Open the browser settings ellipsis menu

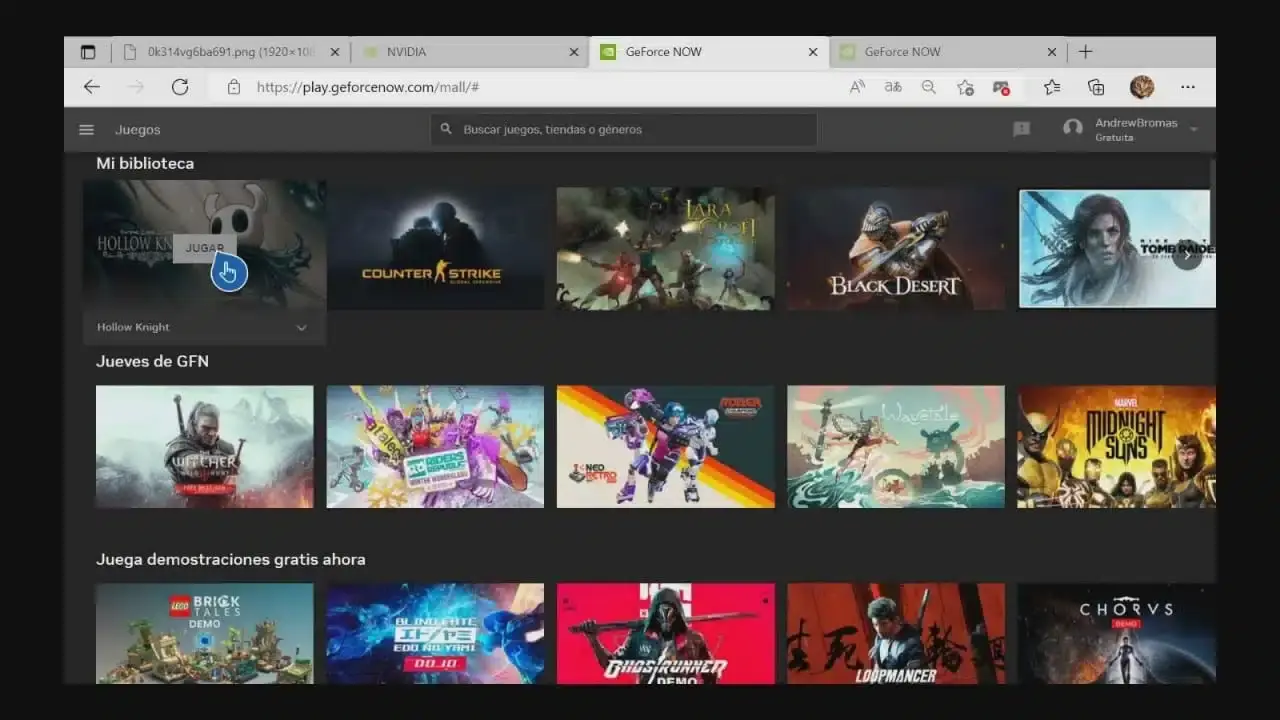click(x=1188, y=87)
